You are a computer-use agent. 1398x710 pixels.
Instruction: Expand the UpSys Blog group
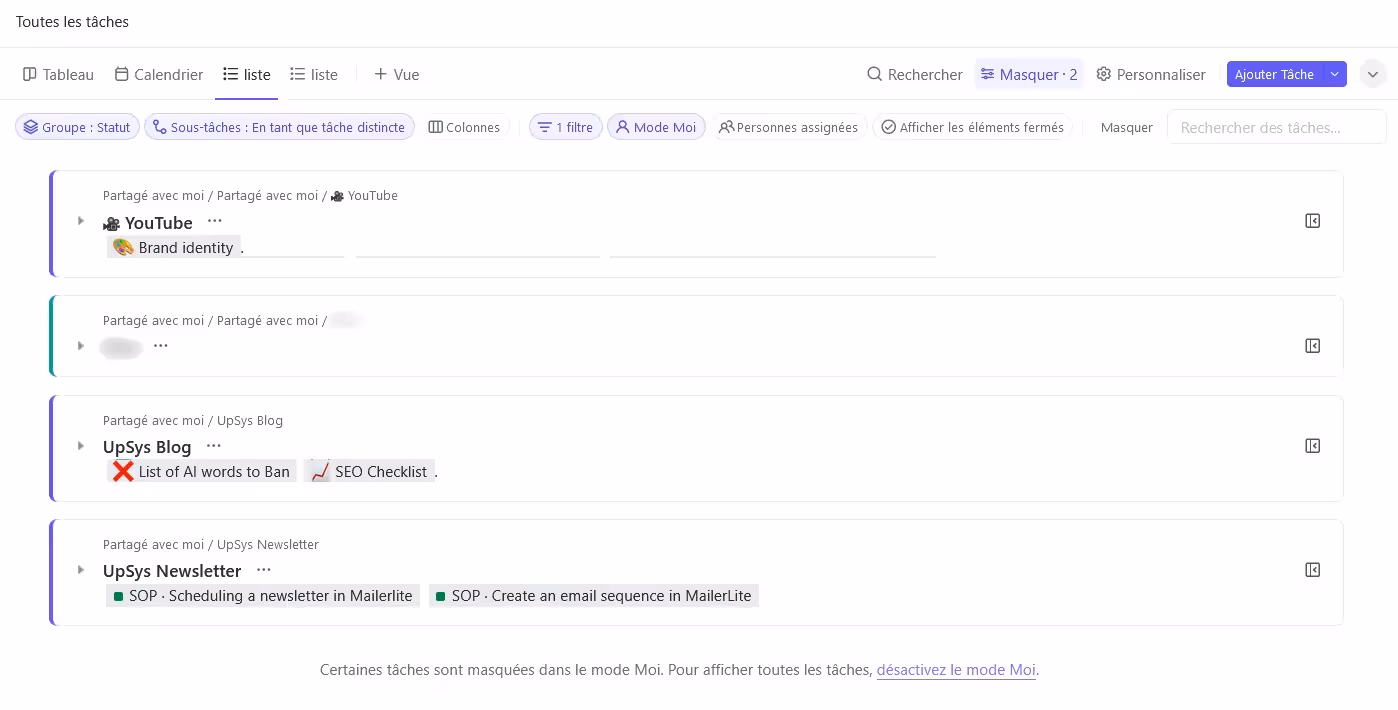click(x=81, y=446)
